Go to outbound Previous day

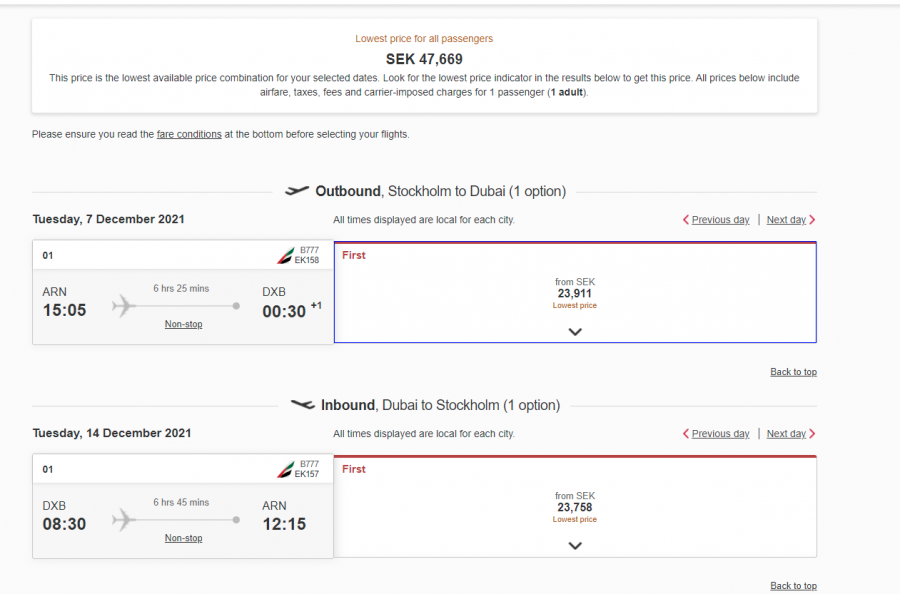[720, 220]
